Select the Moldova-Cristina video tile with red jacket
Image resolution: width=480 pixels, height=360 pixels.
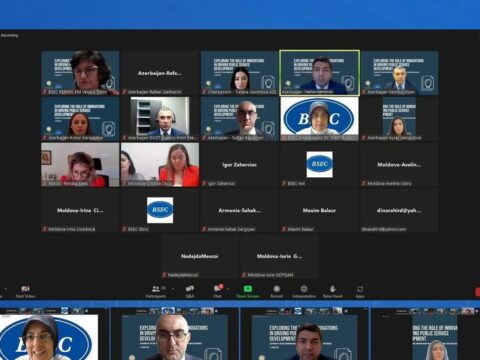(160, 165)
